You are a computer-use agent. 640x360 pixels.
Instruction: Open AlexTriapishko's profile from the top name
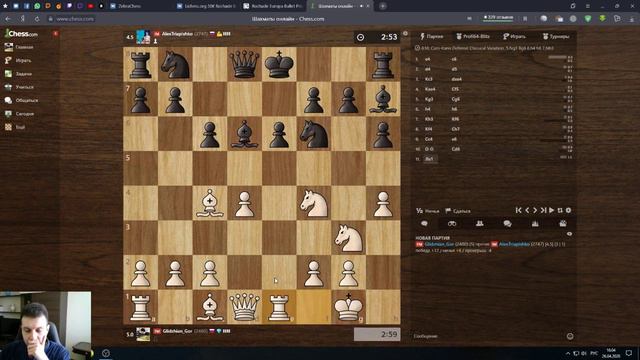pyautogui.click(x=177, y=34)
